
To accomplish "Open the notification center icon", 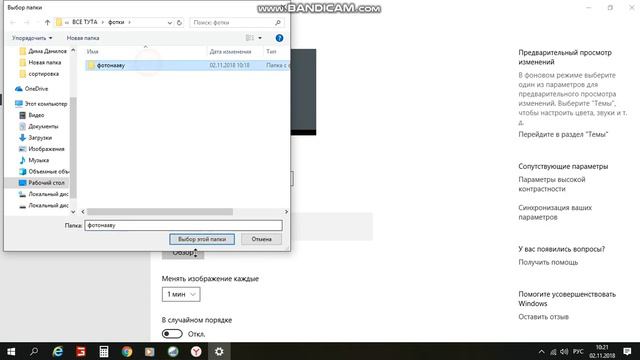I will [x=627, y=351].
